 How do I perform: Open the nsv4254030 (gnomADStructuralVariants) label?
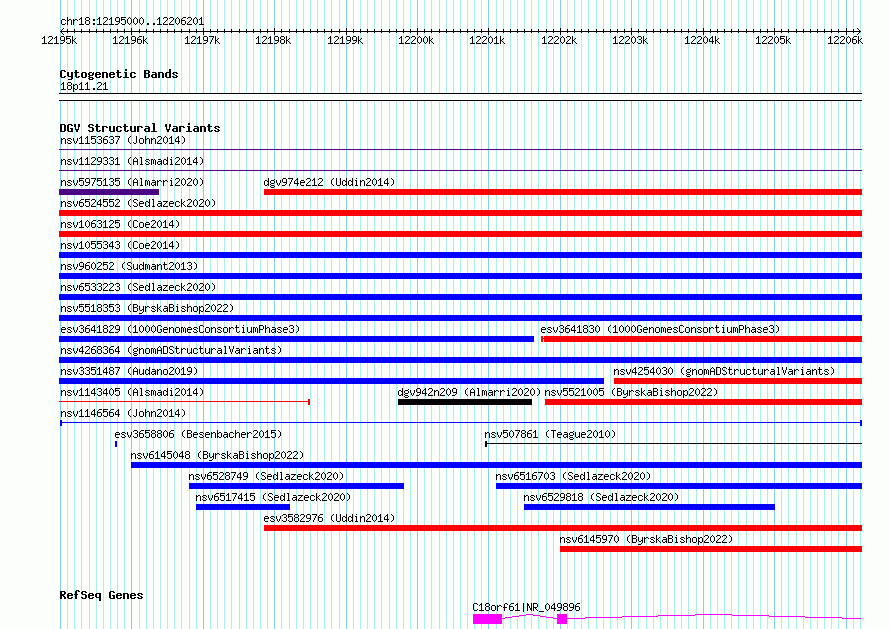pos(724,371)
